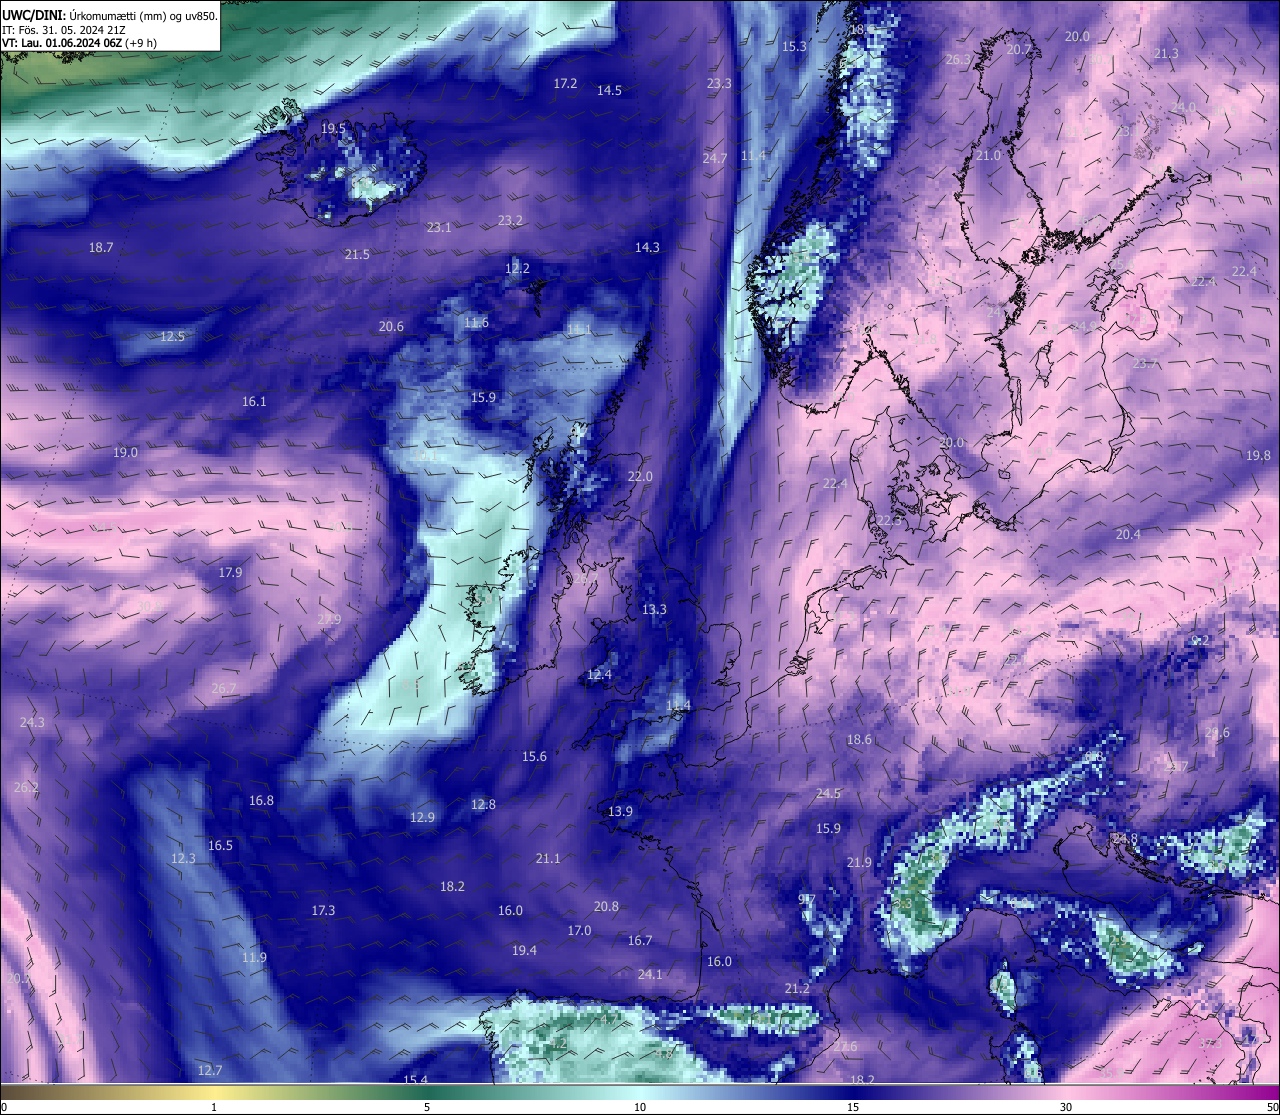Click the value 15.6 on the map
1280x1115 pixels.
coord(535,757)
